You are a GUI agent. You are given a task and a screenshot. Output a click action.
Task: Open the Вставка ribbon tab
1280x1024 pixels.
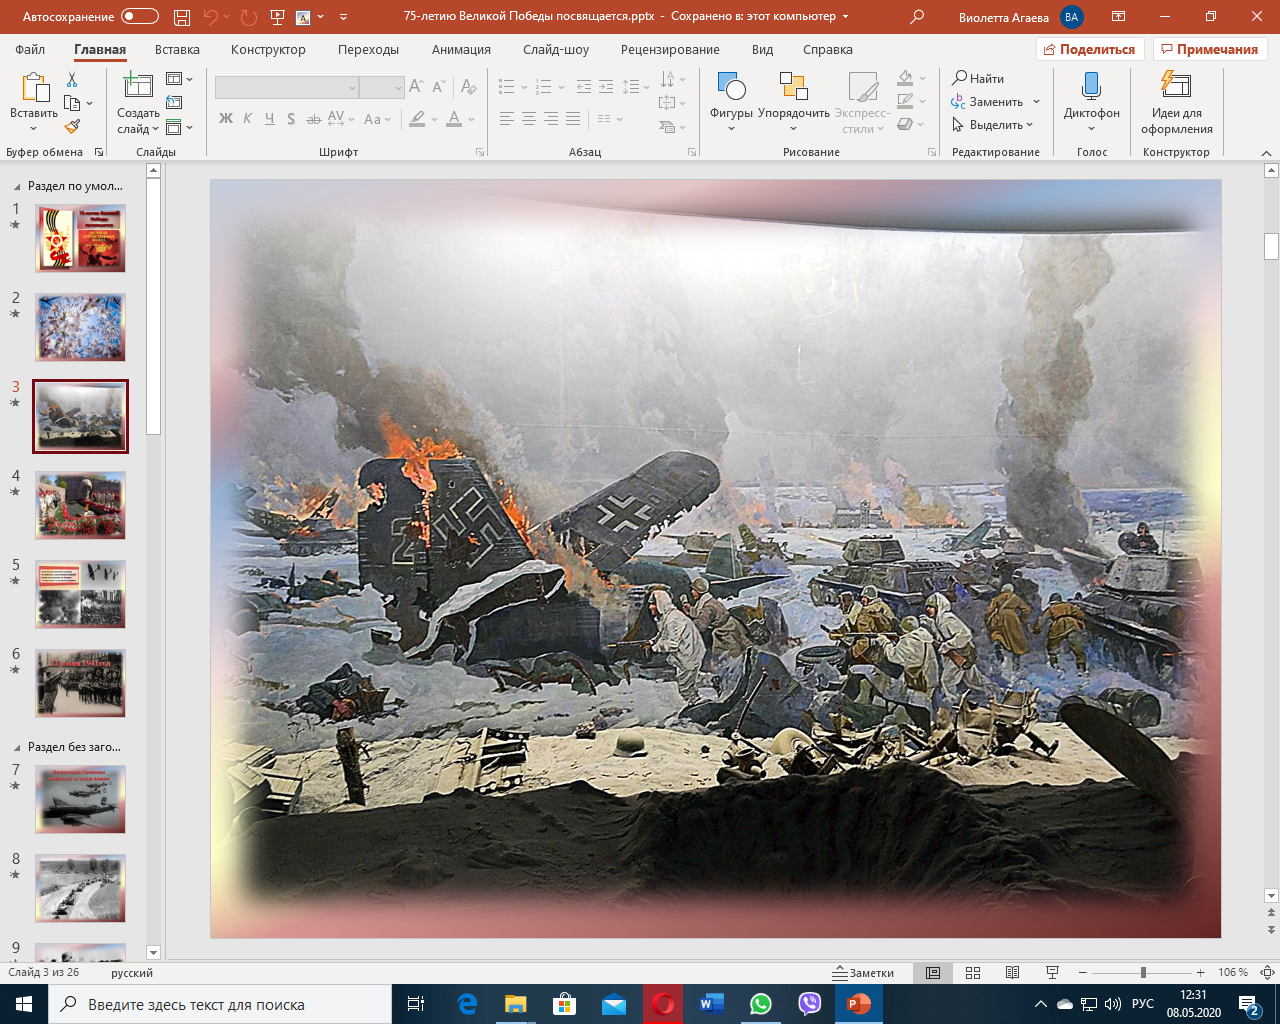pyautogui.click(x=177, y=50)
